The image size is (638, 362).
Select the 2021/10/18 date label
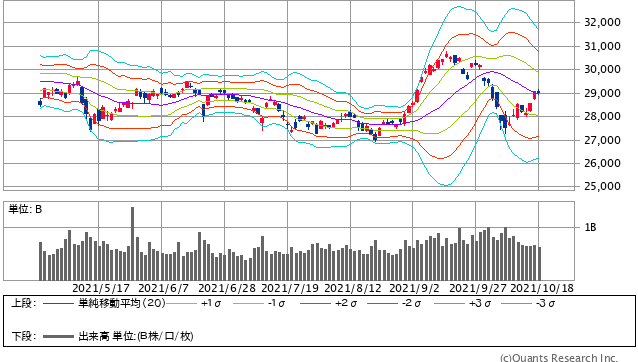(x=542, y=288)
